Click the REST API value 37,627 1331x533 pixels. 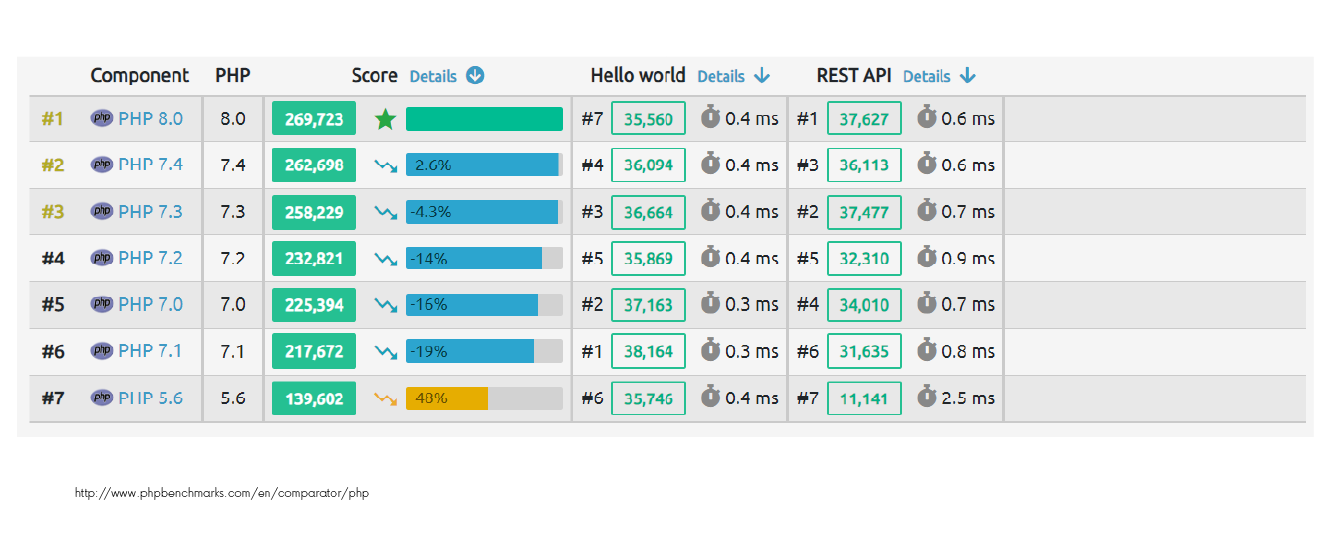[864, 119]
